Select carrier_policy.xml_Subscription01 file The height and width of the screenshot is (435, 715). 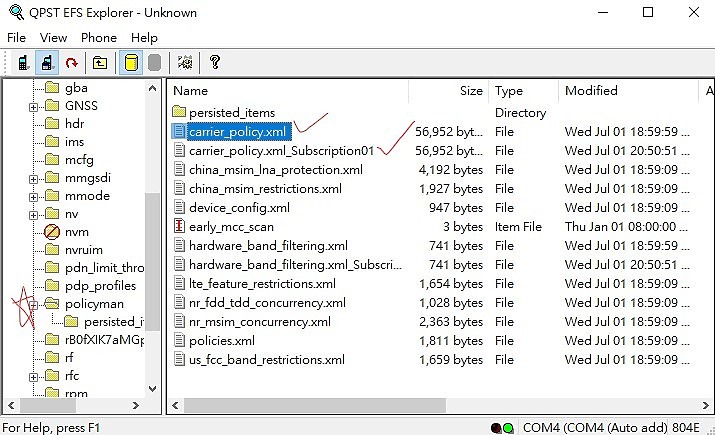[x=281, y=151]
